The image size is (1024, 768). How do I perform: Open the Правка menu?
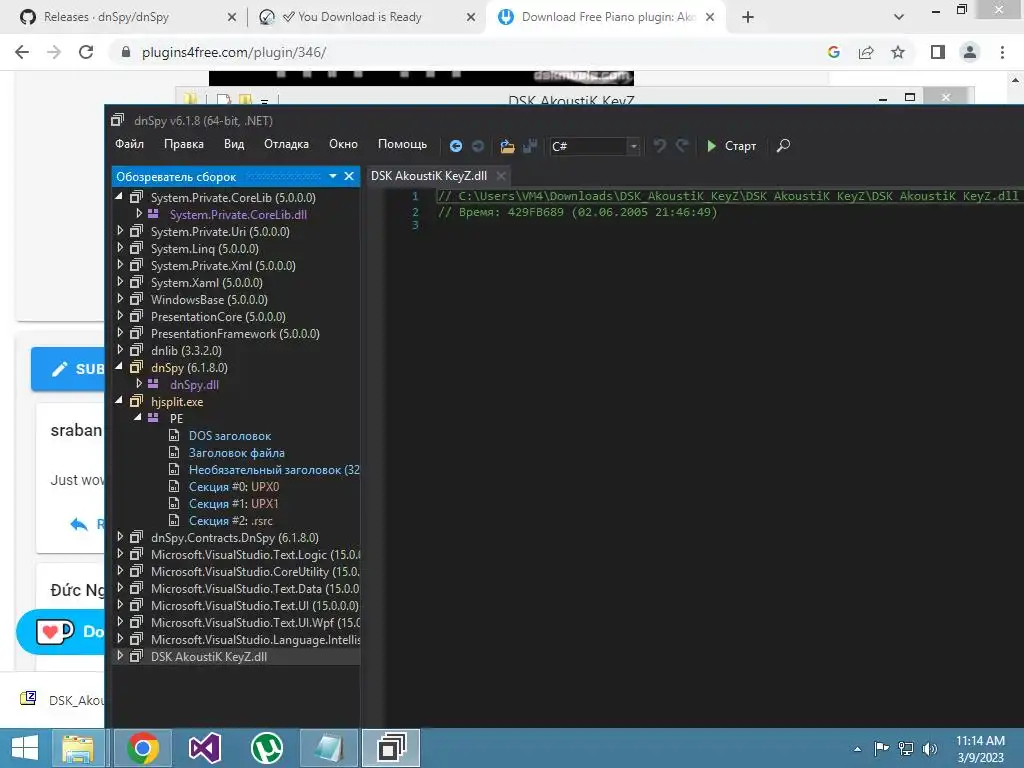pos(184,144)
